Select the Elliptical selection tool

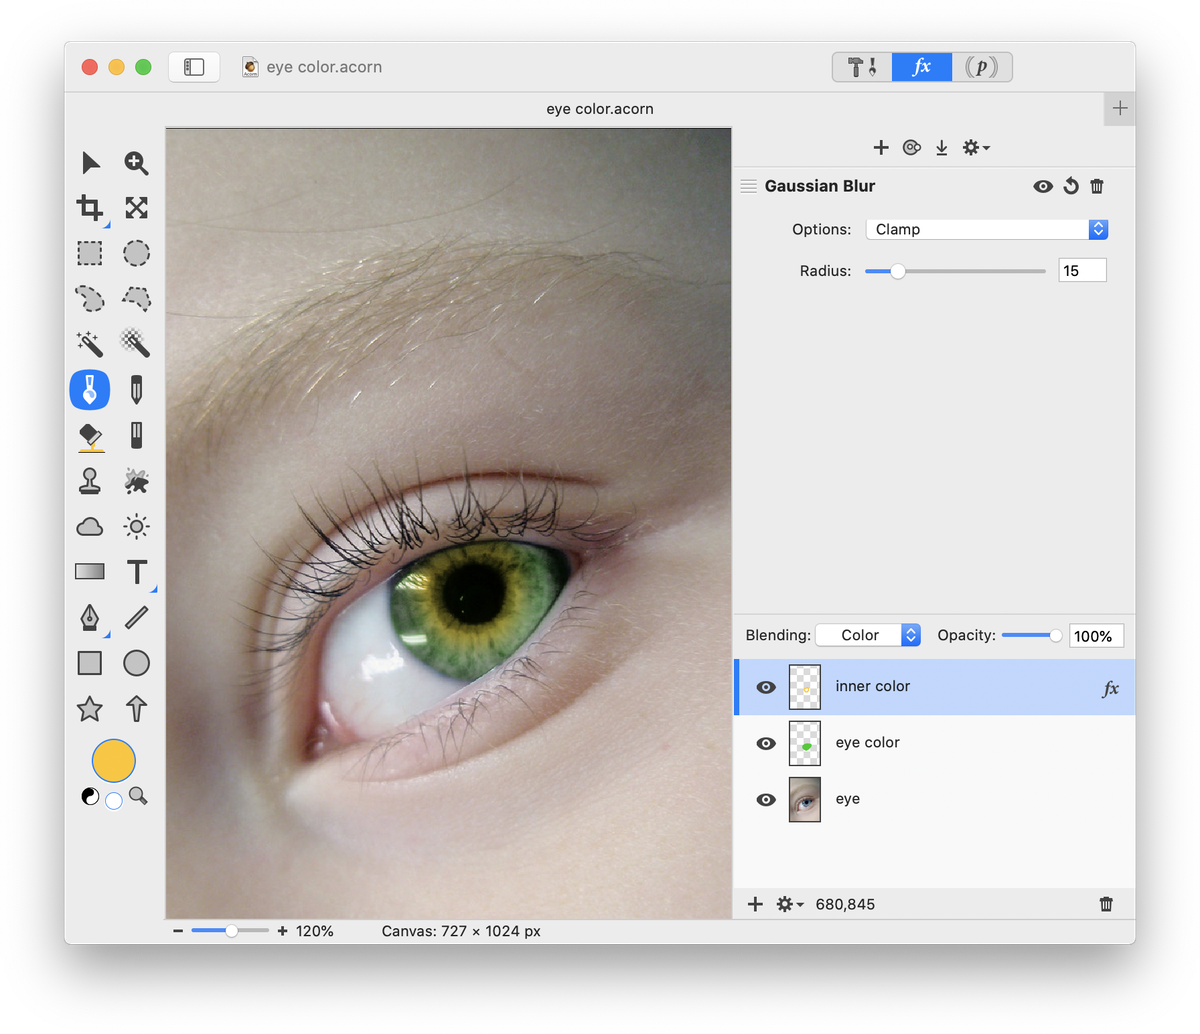coord(136,253)
